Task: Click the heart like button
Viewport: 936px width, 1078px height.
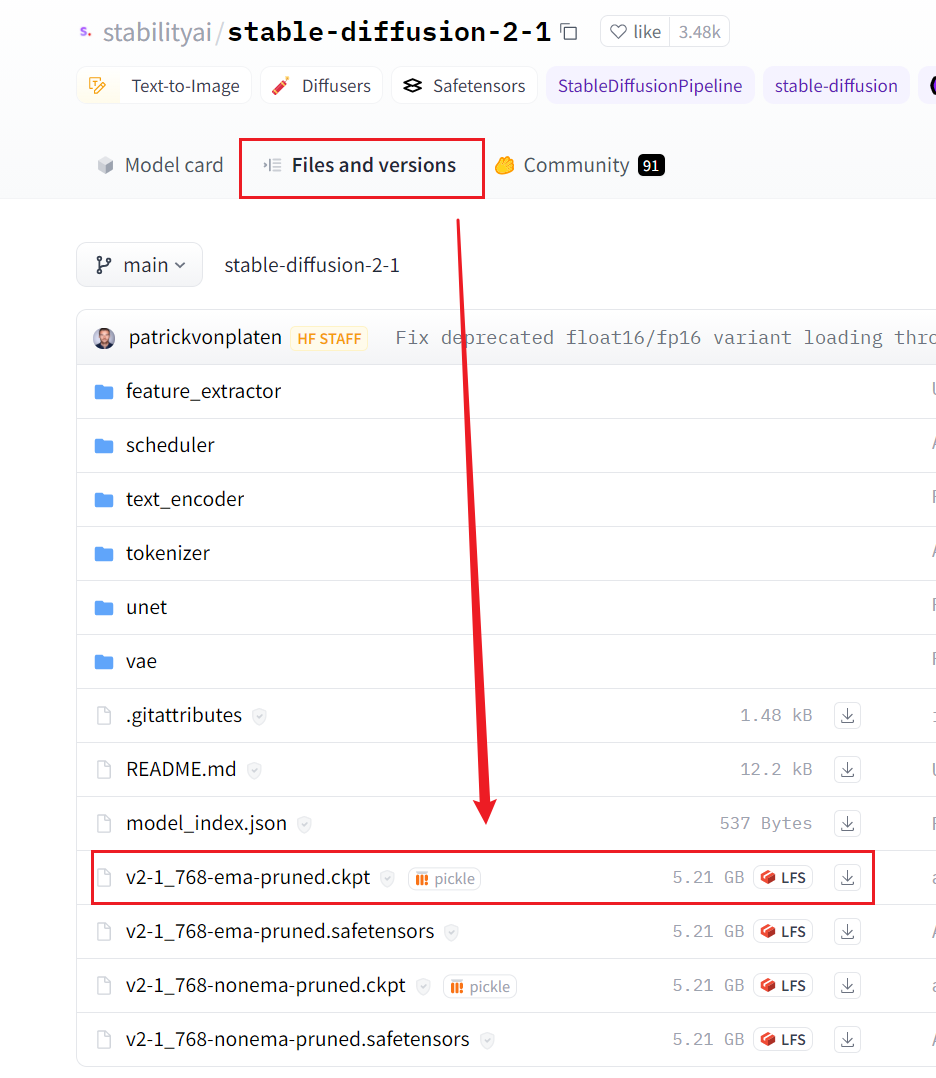Action: point(635,32)
